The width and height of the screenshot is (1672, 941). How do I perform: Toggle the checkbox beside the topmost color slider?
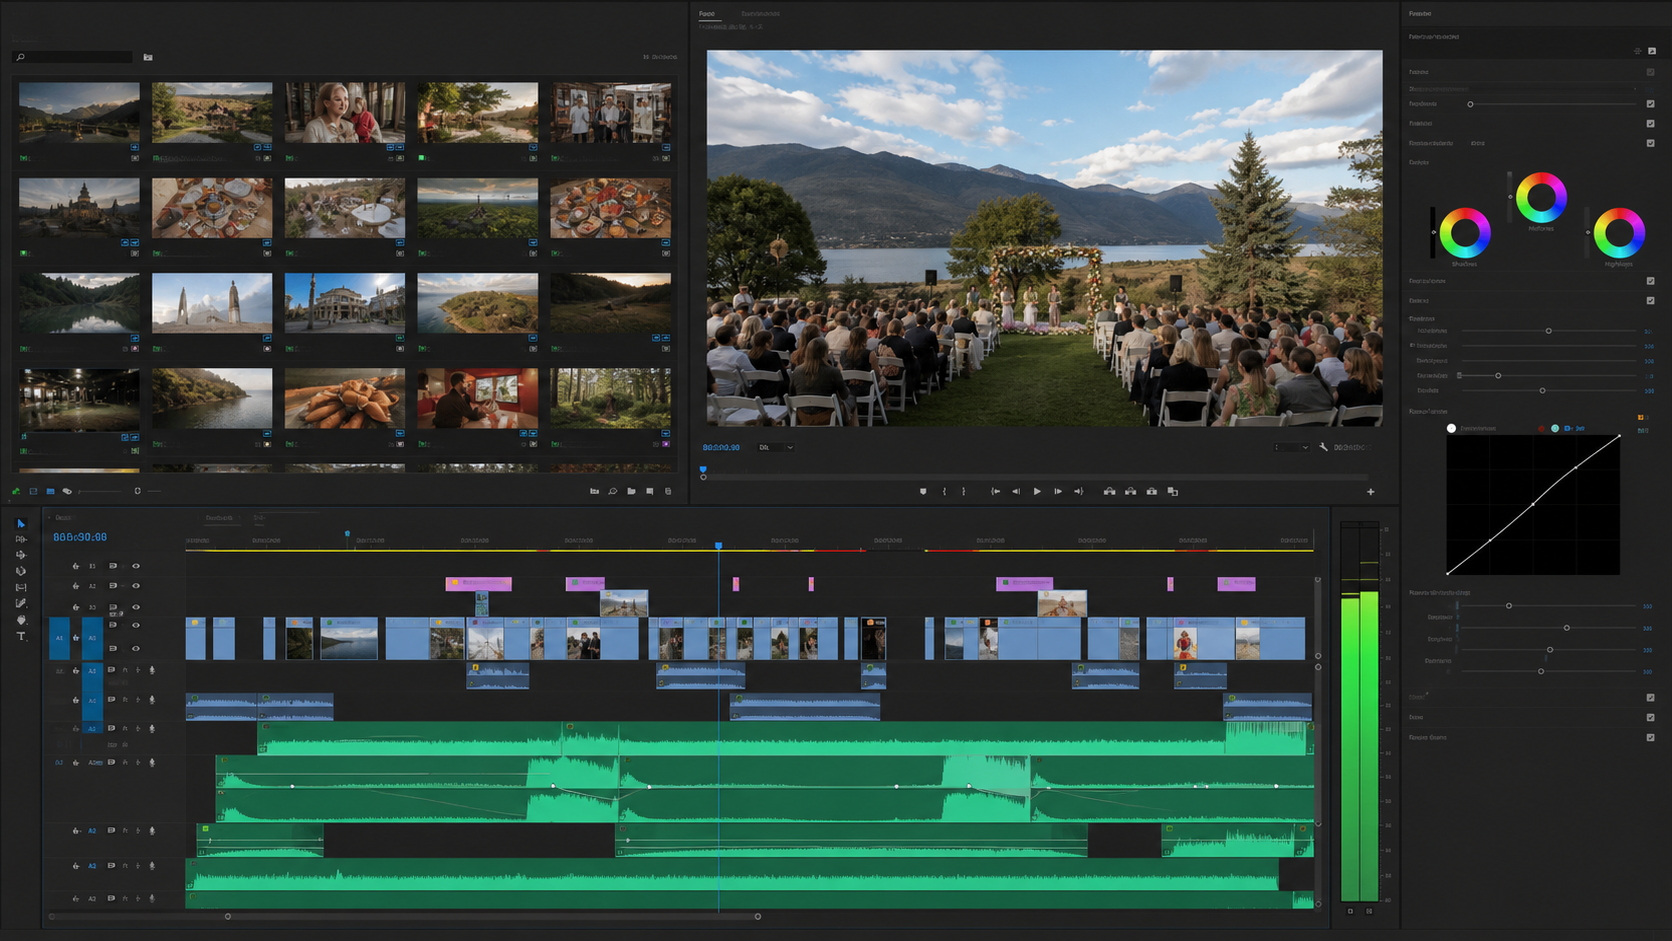(1650, 104)
